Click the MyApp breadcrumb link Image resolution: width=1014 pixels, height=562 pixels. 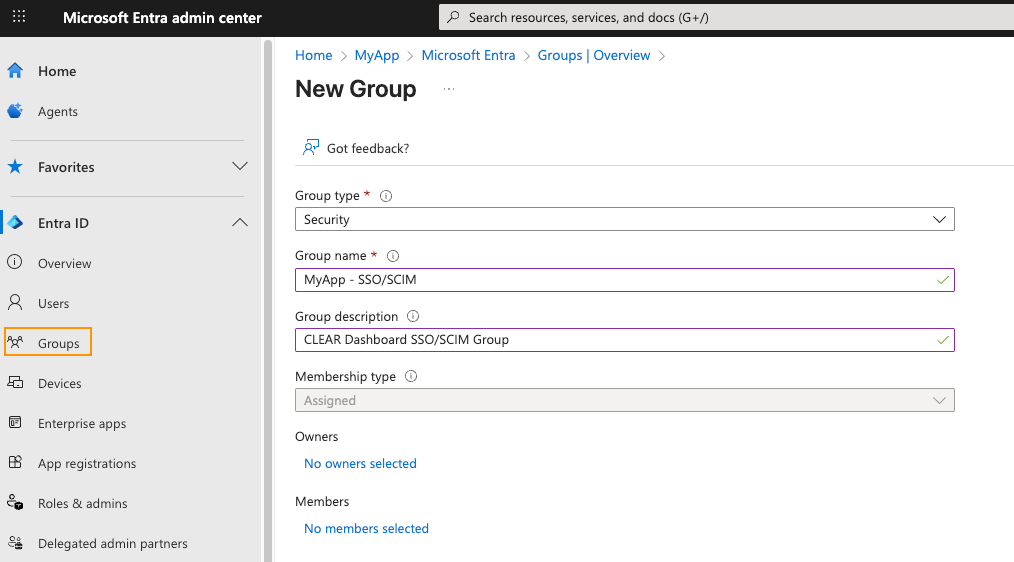coord(377,56)
